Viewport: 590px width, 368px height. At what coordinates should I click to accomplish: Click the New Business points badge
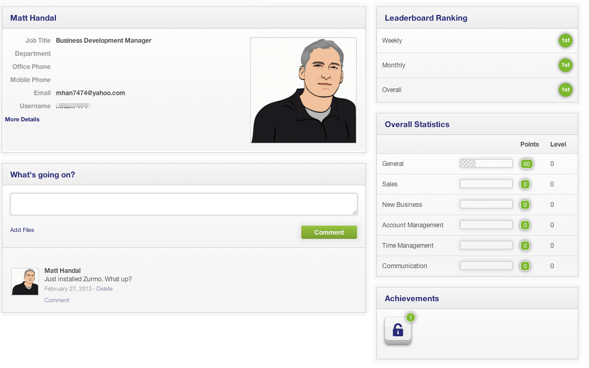525,205
